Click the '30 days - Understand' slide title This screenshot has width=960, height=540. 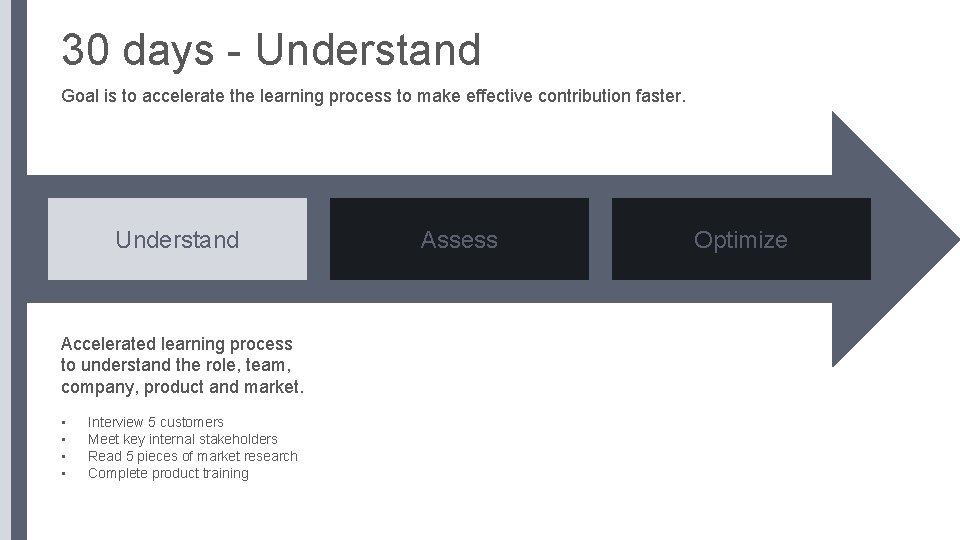(270, 50)
